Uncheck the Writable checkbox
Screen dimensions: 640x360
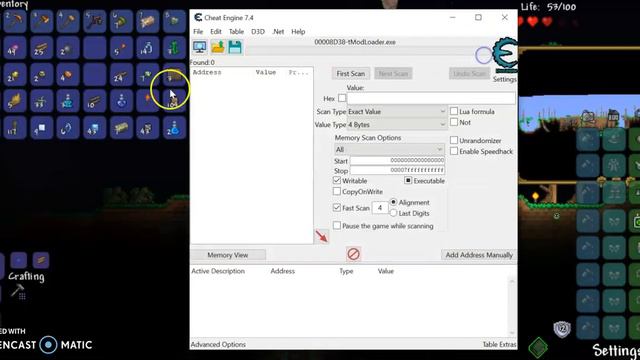337,180
